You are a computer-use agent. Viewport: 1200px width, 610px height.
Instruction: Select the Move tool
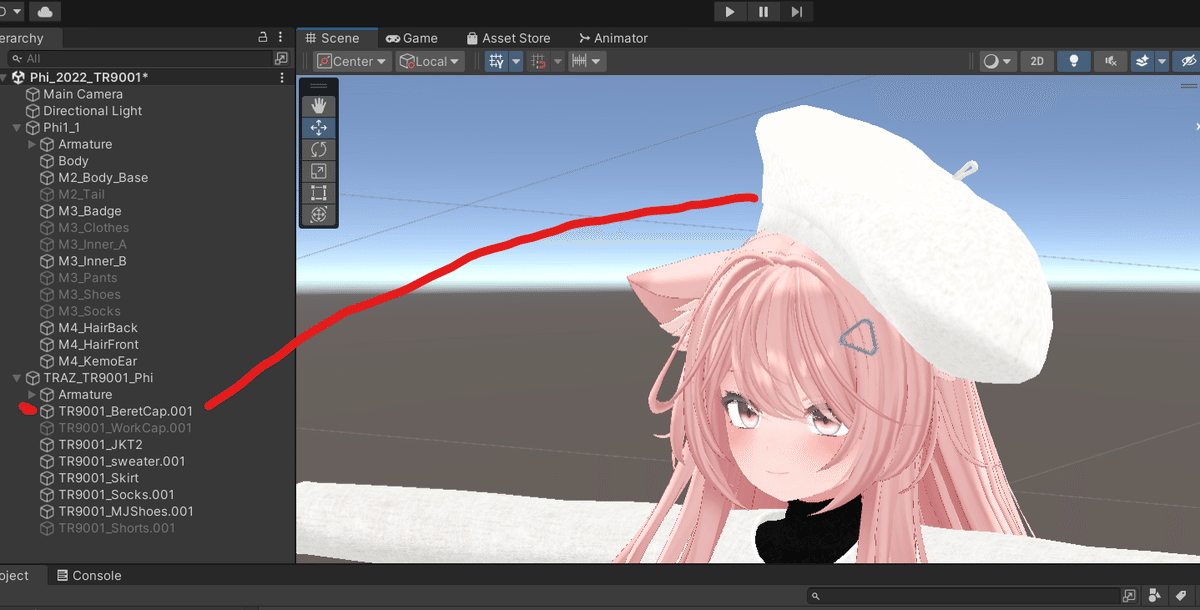(319, 127)
